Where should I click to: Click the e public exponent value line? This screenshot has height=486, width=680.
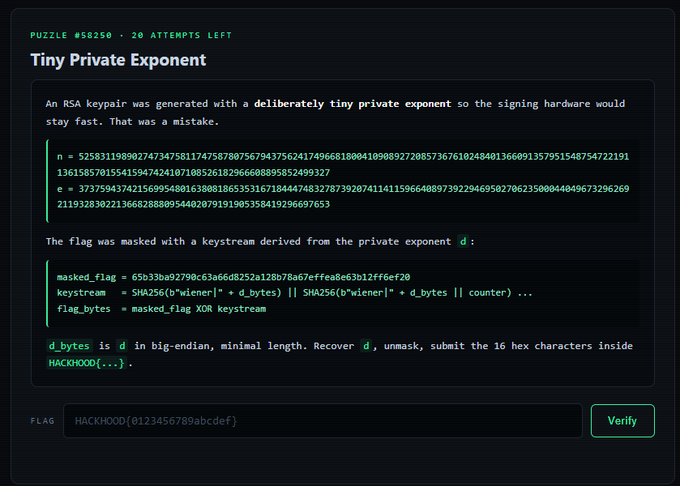pyautogui.click(x=343, y=196)
